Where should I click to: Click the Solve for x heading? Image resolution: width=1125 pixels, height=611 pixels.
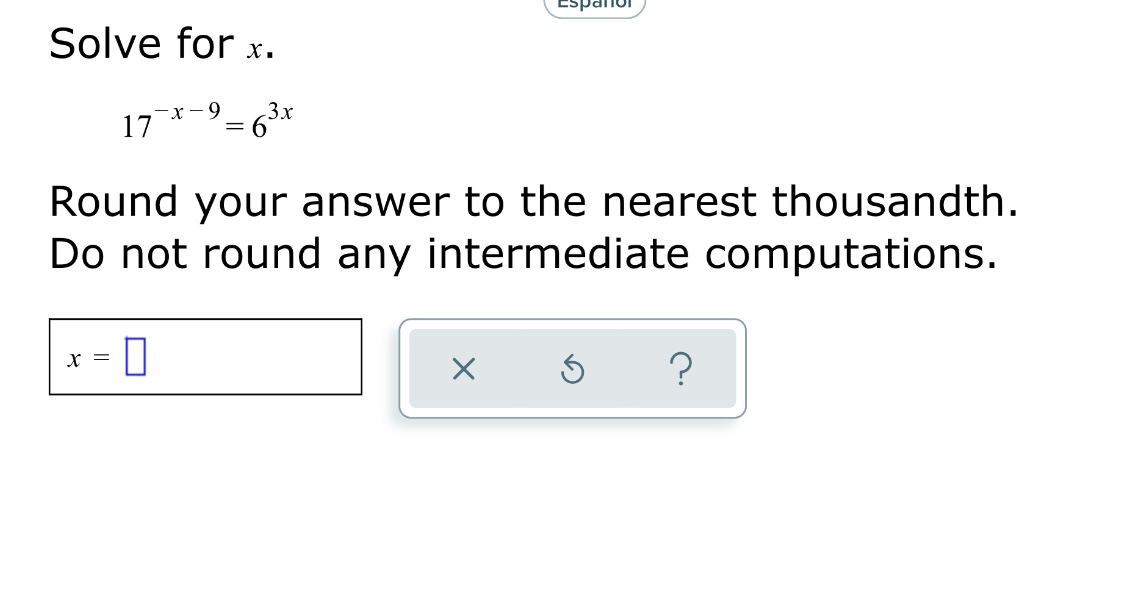click(x=160, y=42)
